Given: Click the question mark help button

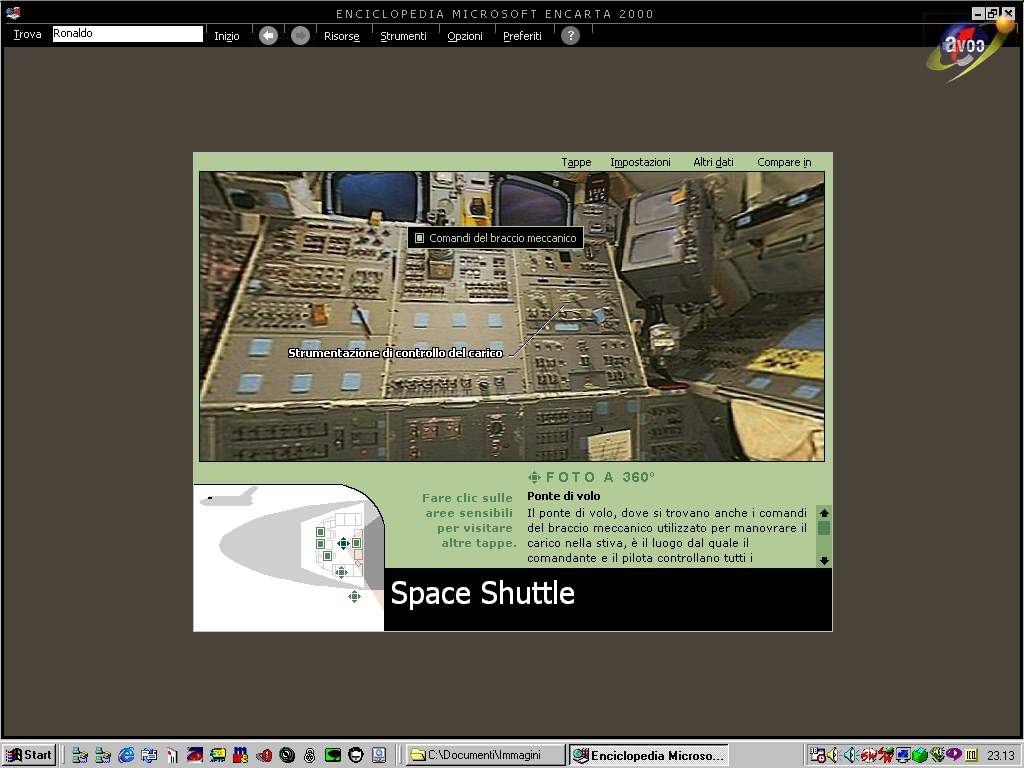Looking at the screenshot, I should (570, 35).
